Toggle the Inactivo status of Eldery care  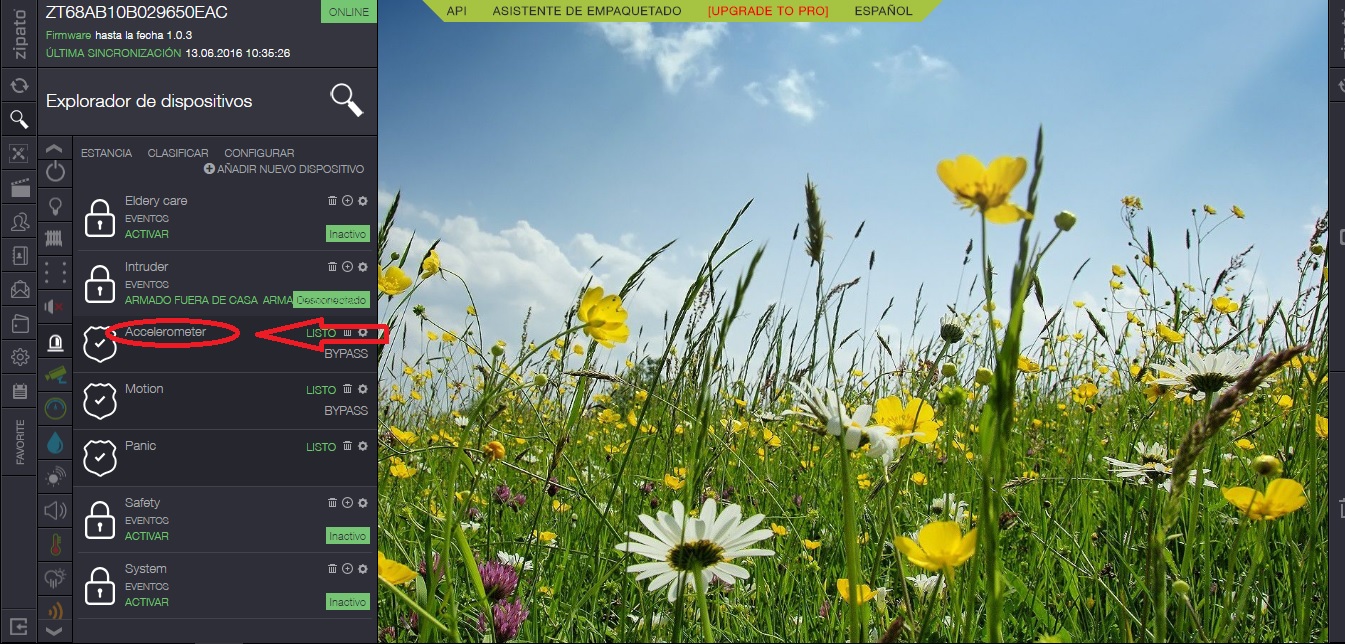(347, 234)
